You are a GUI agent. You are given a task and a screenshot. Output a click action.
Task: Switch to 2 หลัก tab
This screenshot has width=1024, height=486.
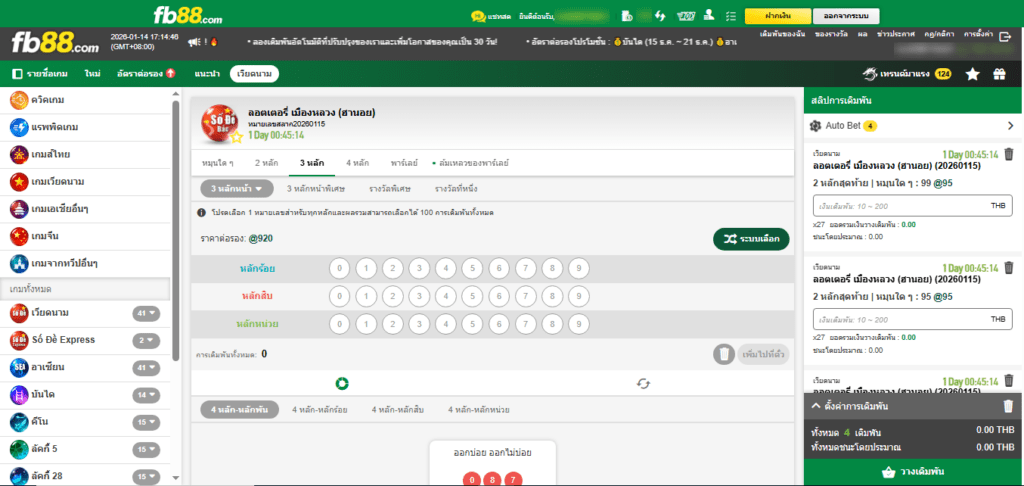pyautogui.click(x=266, y=163)
